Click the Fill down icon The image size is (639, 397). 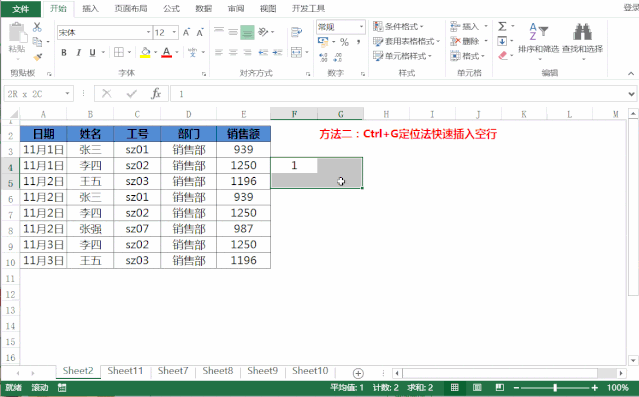coord(502,41)
